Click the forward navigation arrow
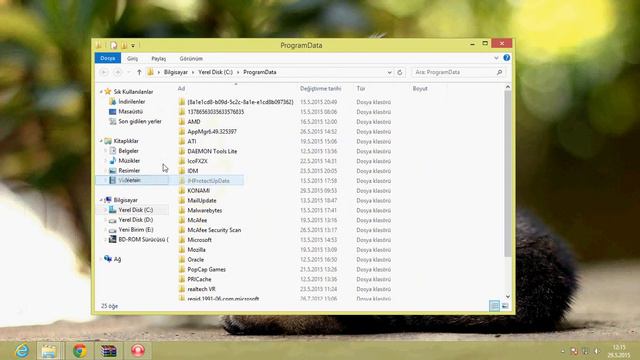 [118, 72]
